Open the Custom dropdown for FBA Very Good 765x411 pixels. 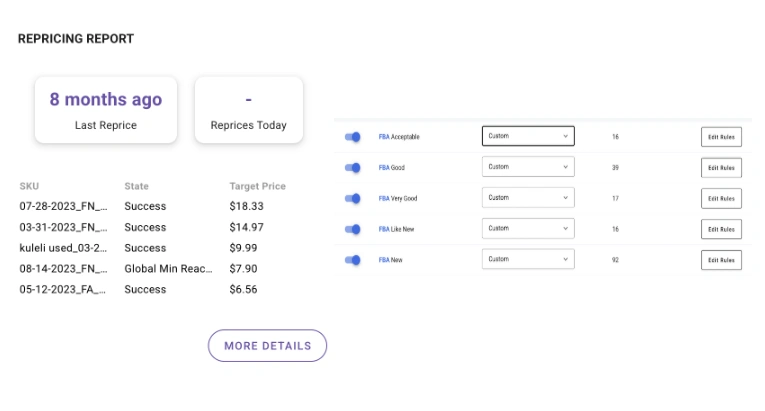click(x=528, y=197)
